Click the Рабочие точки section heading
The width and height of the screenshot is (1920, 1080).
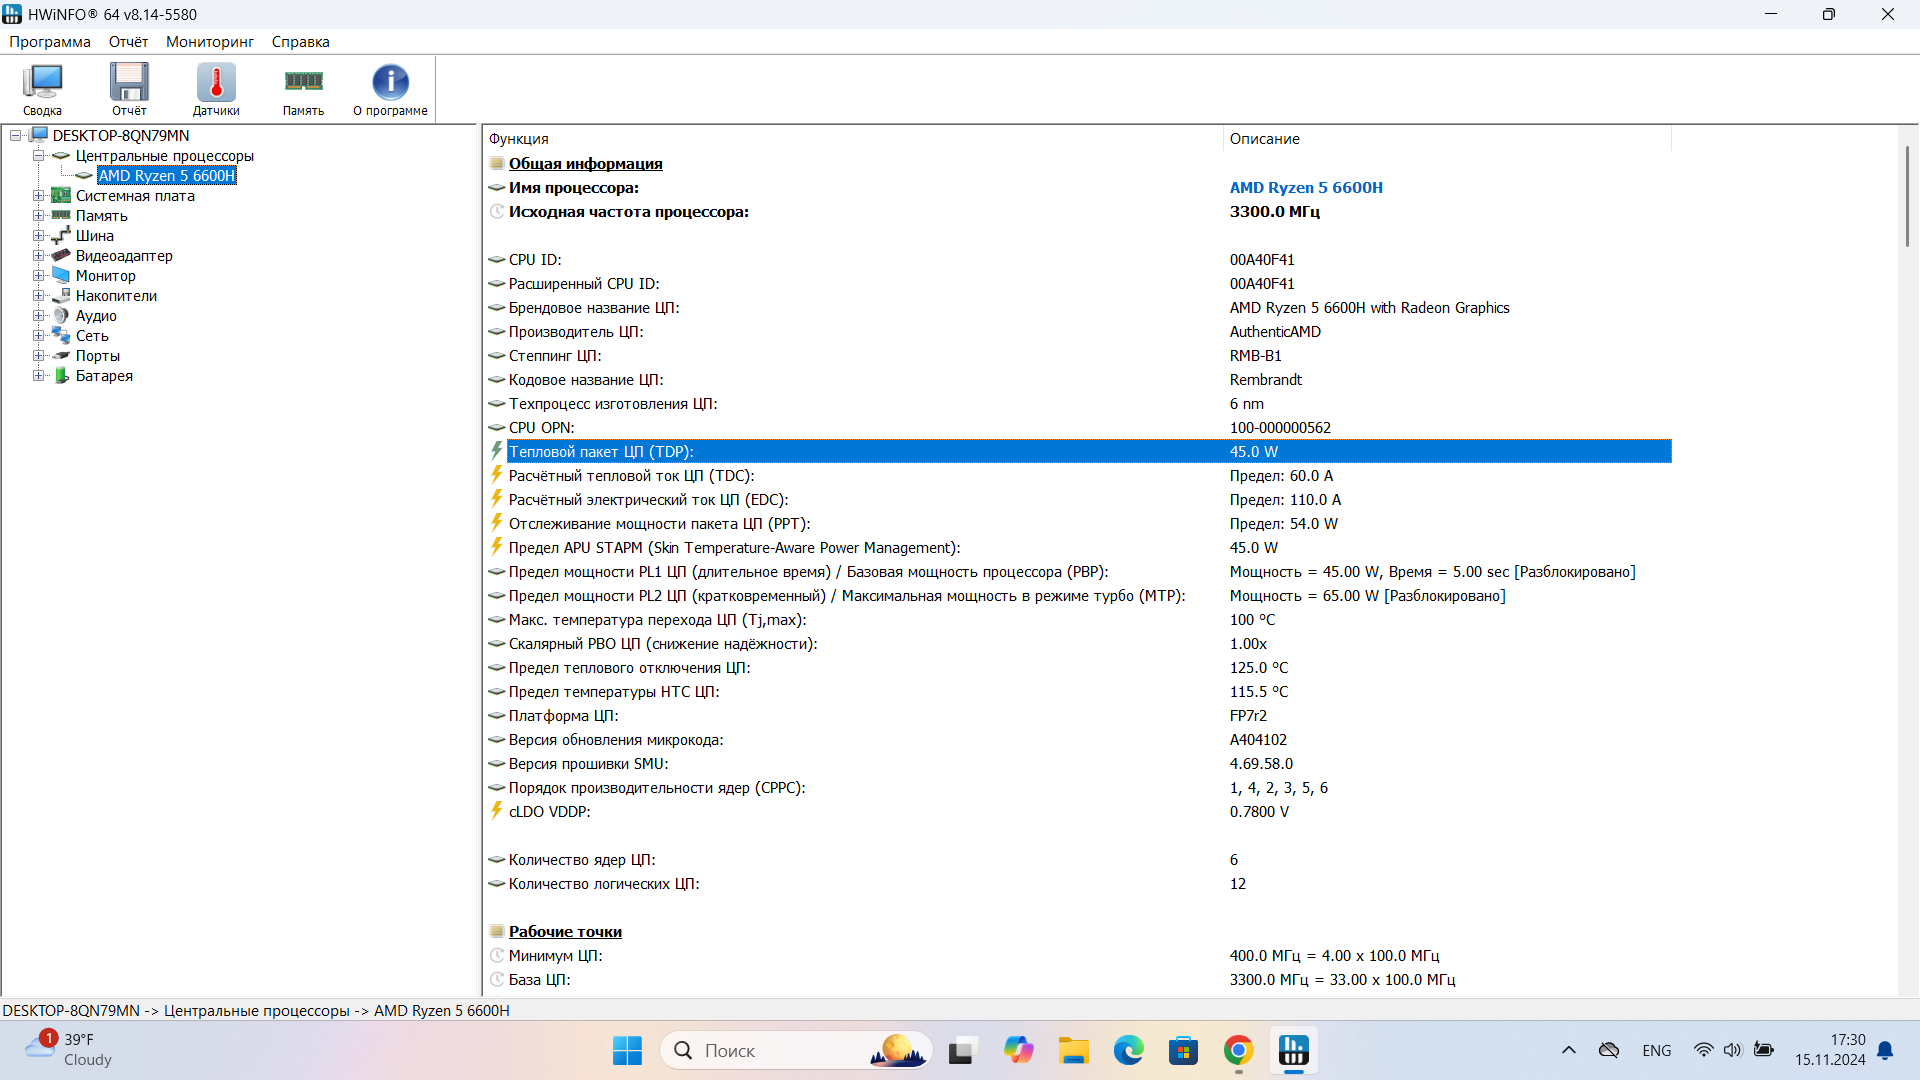(565, 932)
